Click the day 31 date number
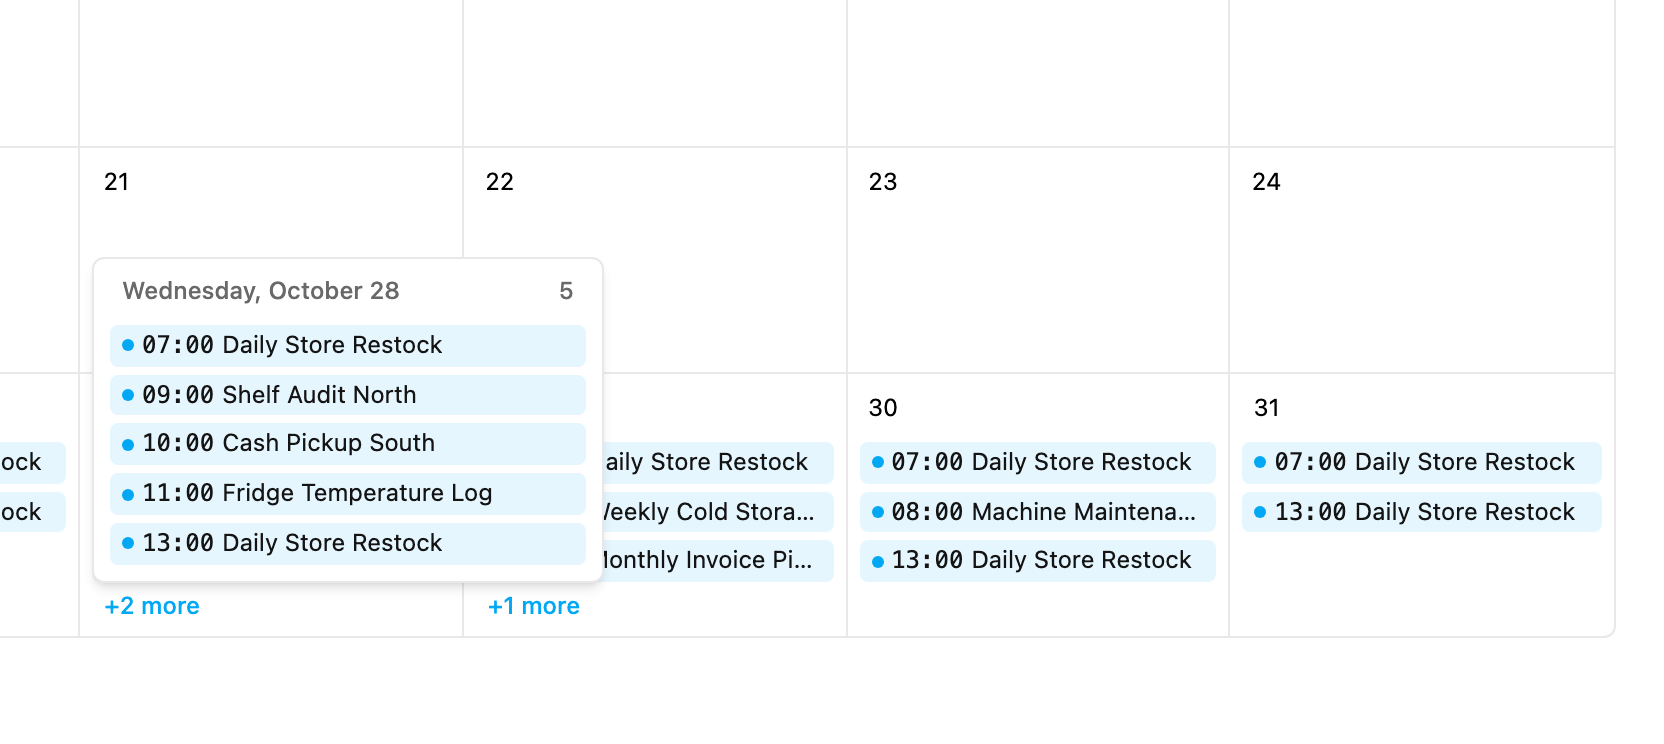This screenshot has width=1664, height=744. point(1267,408)
